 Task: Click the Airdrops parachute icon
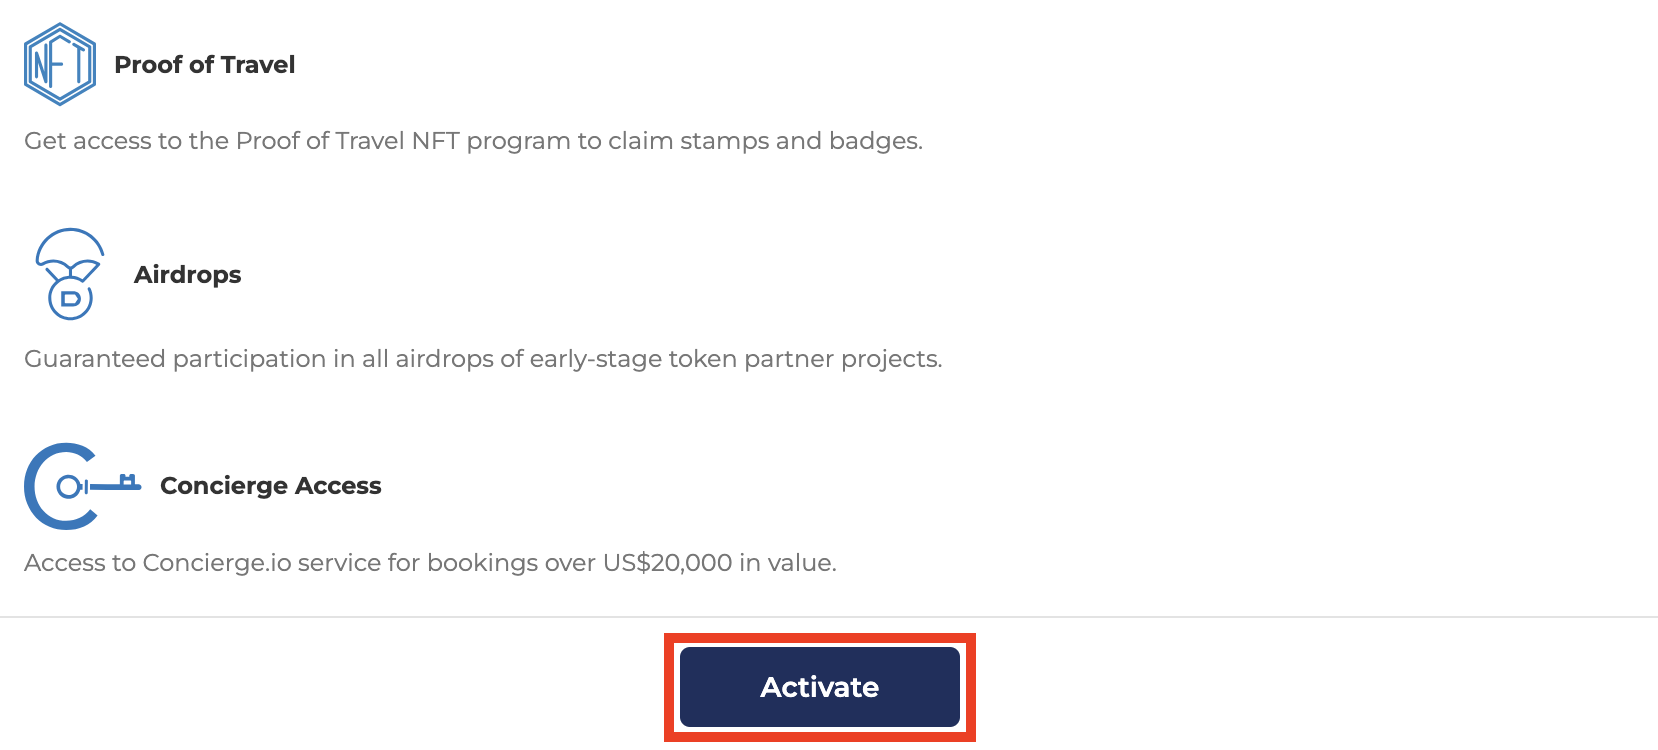pos(70,273)
